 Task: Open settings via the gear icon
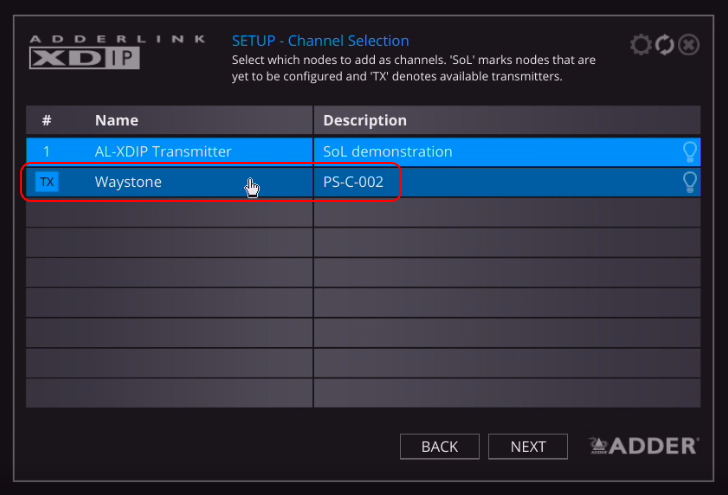[640, 45]
